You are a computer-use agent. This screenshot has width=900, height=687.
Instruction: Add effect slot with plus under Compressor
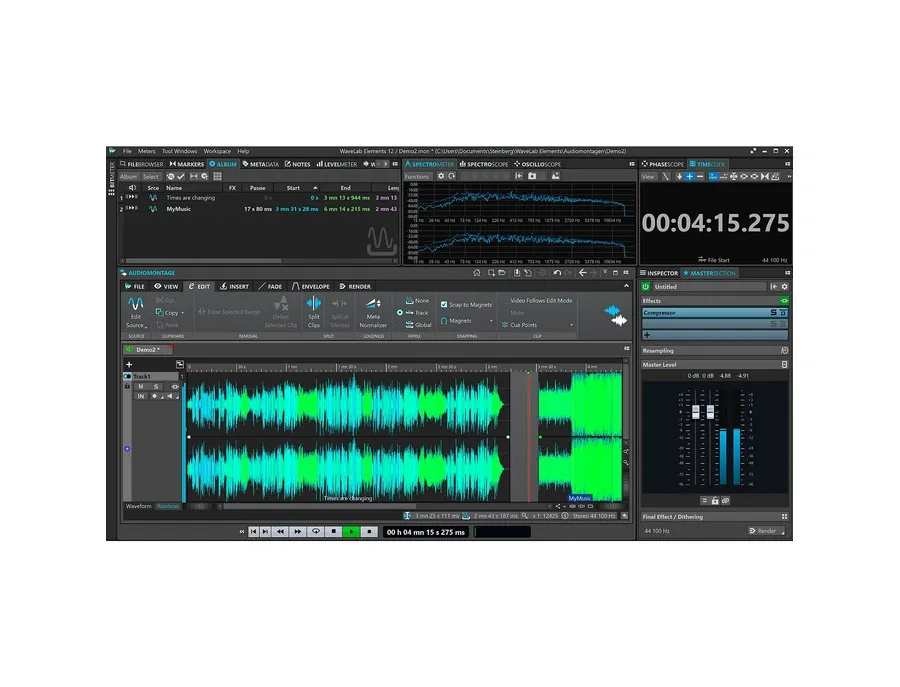647,335
